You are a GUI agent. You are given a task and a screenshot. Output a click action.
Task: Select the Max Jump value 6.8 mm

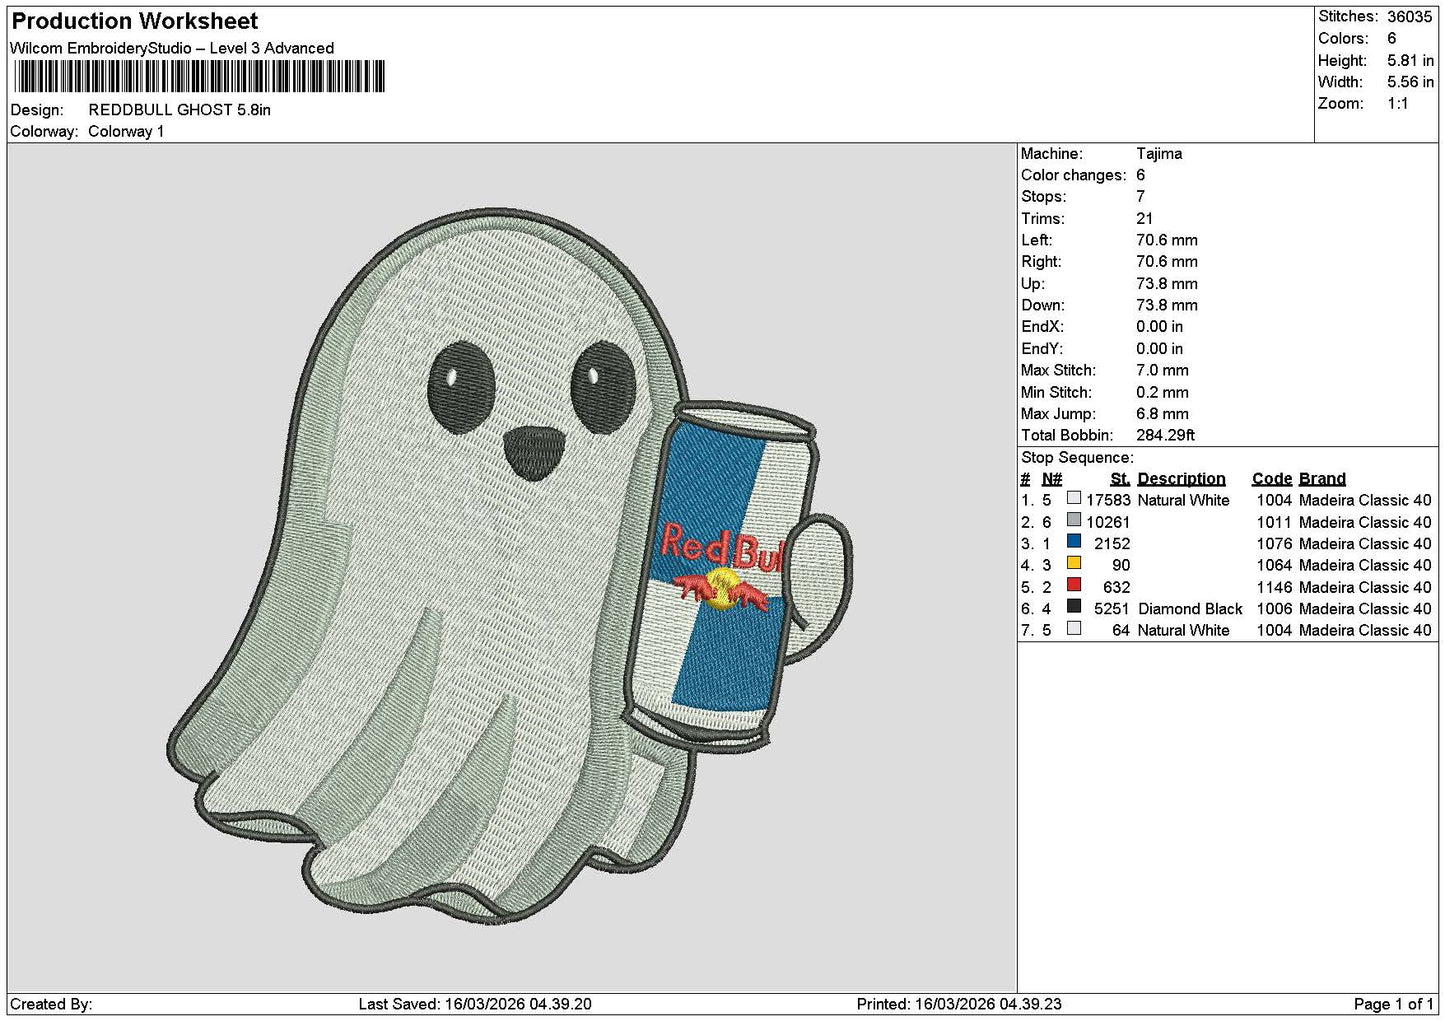point(1162,414)
